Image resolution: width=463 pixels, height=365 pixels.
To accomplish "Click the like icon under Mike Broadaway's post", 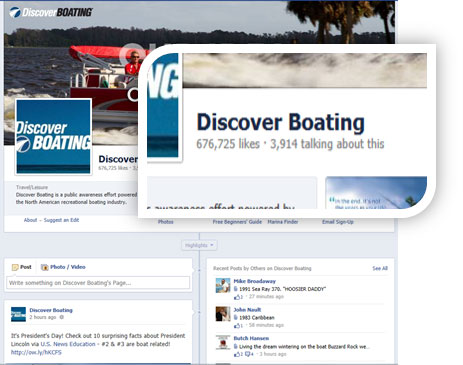I will (x=237, y=297).
